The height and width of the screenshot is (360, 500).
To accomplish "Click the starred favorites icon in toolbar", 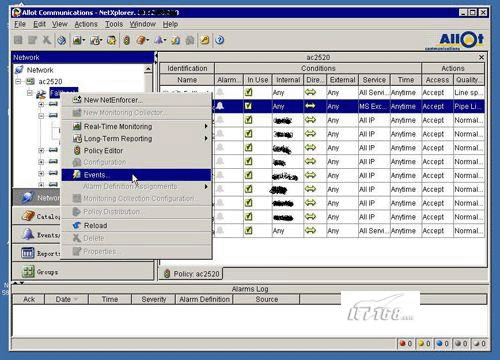I will tap(112, 40).
